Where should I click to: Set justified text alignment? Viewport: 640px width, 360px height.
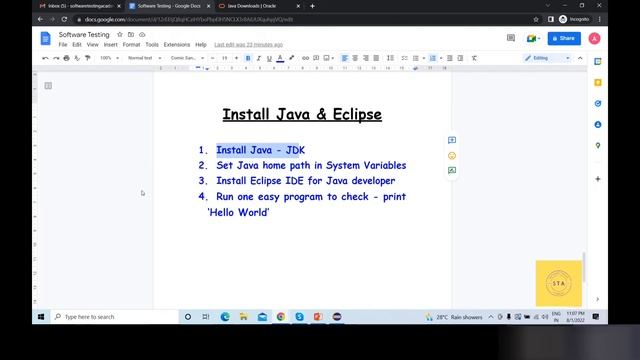[x=376, y=58]
